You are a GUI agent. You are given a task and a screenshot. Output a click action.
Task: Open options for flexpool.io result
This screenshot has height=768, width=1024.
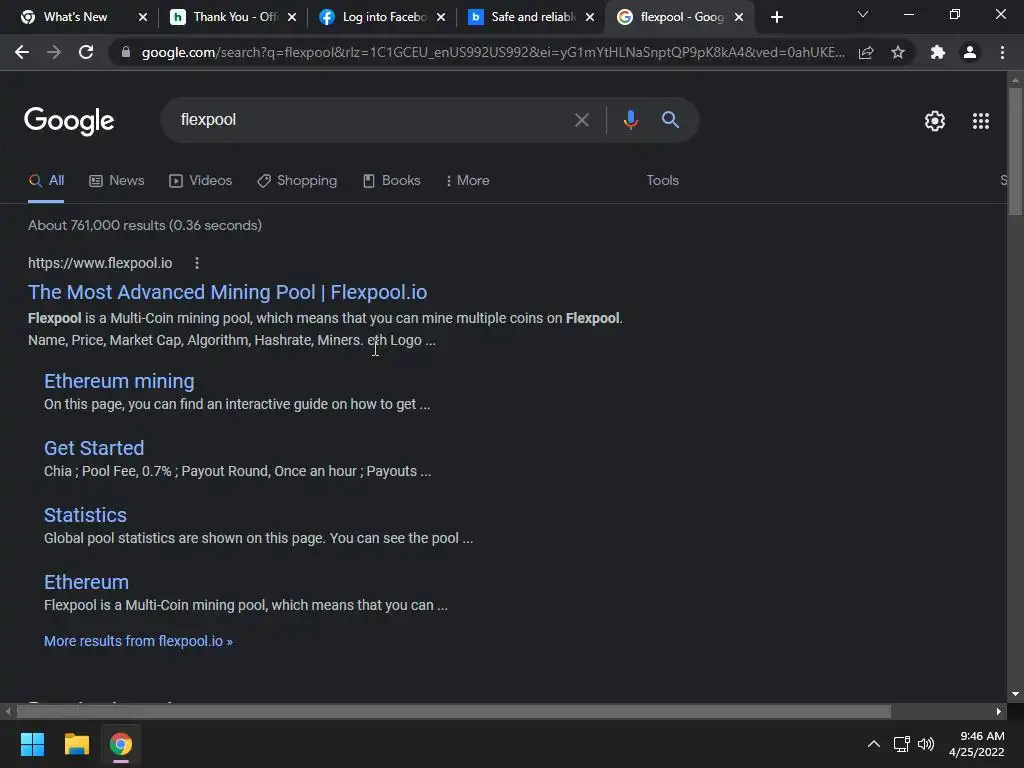pyautogui.click(x=197, y=263)
